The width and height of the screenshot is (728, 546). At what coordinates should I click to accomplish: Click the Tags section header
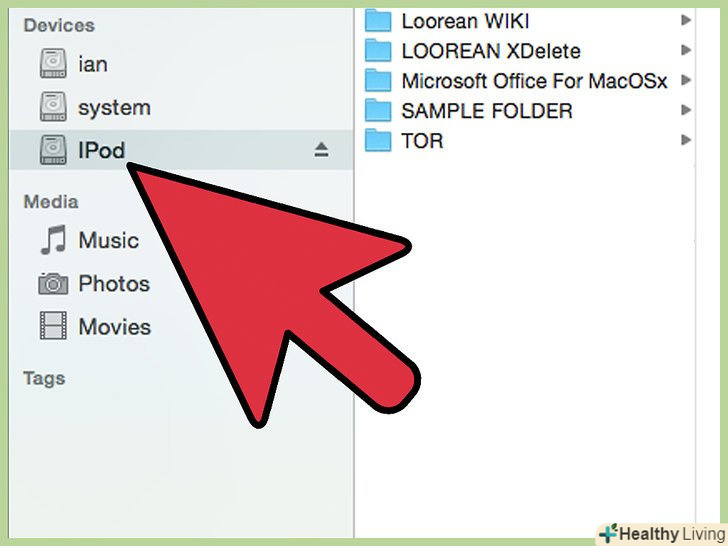pyautogui.click(x=44, y=378)
